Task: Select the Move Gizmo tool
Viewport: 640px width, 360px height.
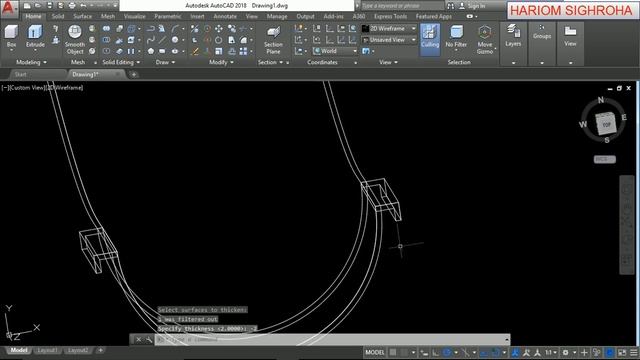Action: click(x=484, y=39)
